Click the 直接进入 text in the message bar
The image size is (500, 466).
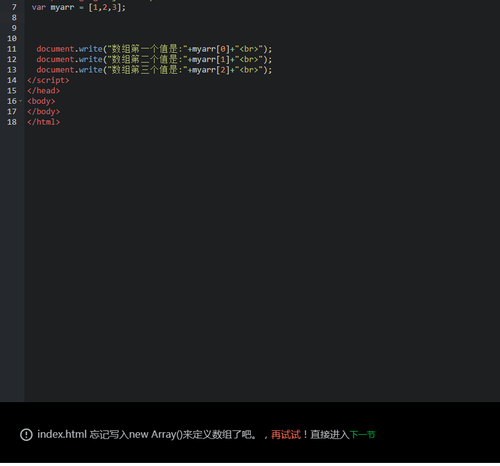click(330, 435)
